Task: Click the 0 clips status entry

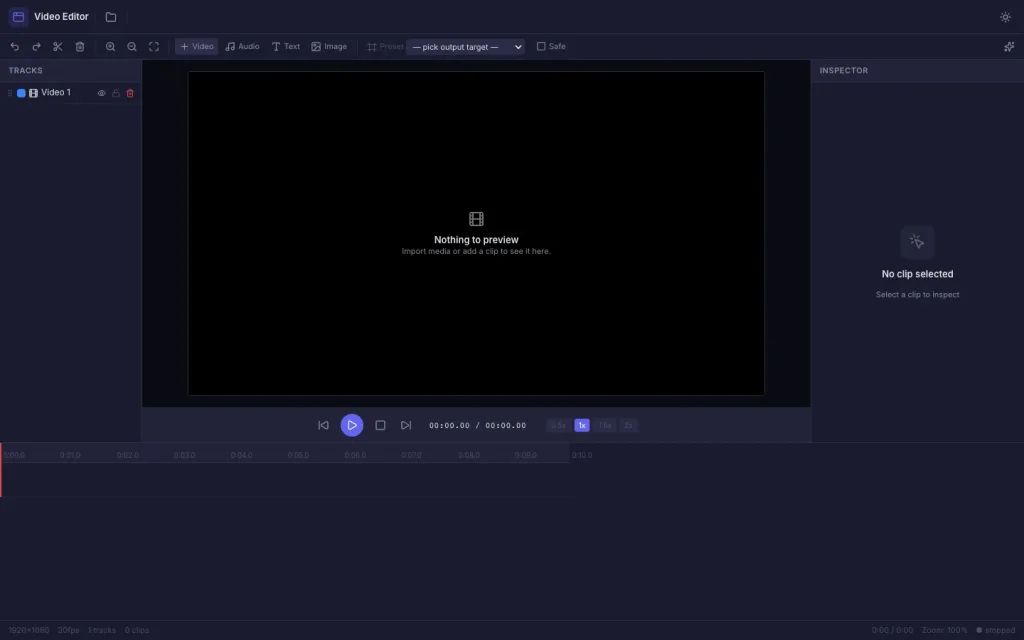Action: click(136, 630)
